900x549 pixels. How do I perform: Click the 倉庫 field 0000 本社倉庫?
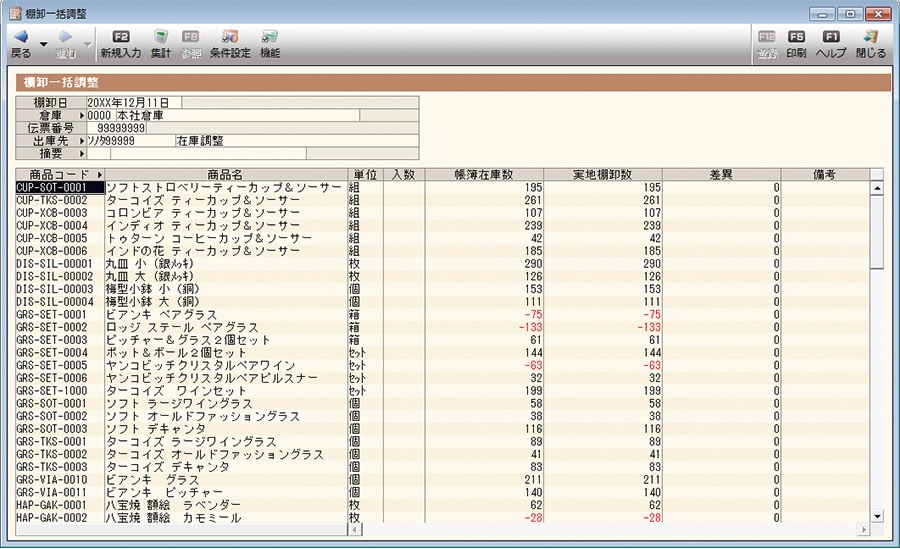223,115
